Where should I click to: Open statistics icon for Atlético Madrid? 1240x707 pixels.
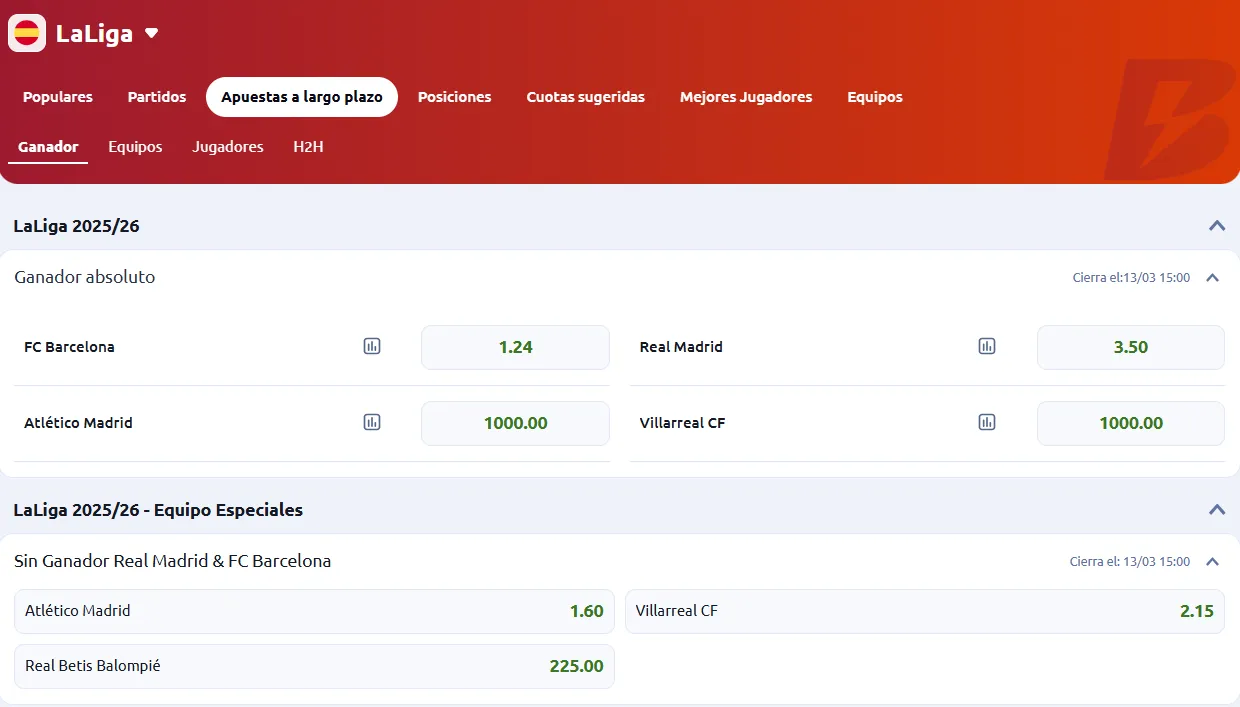click(372, 423)
